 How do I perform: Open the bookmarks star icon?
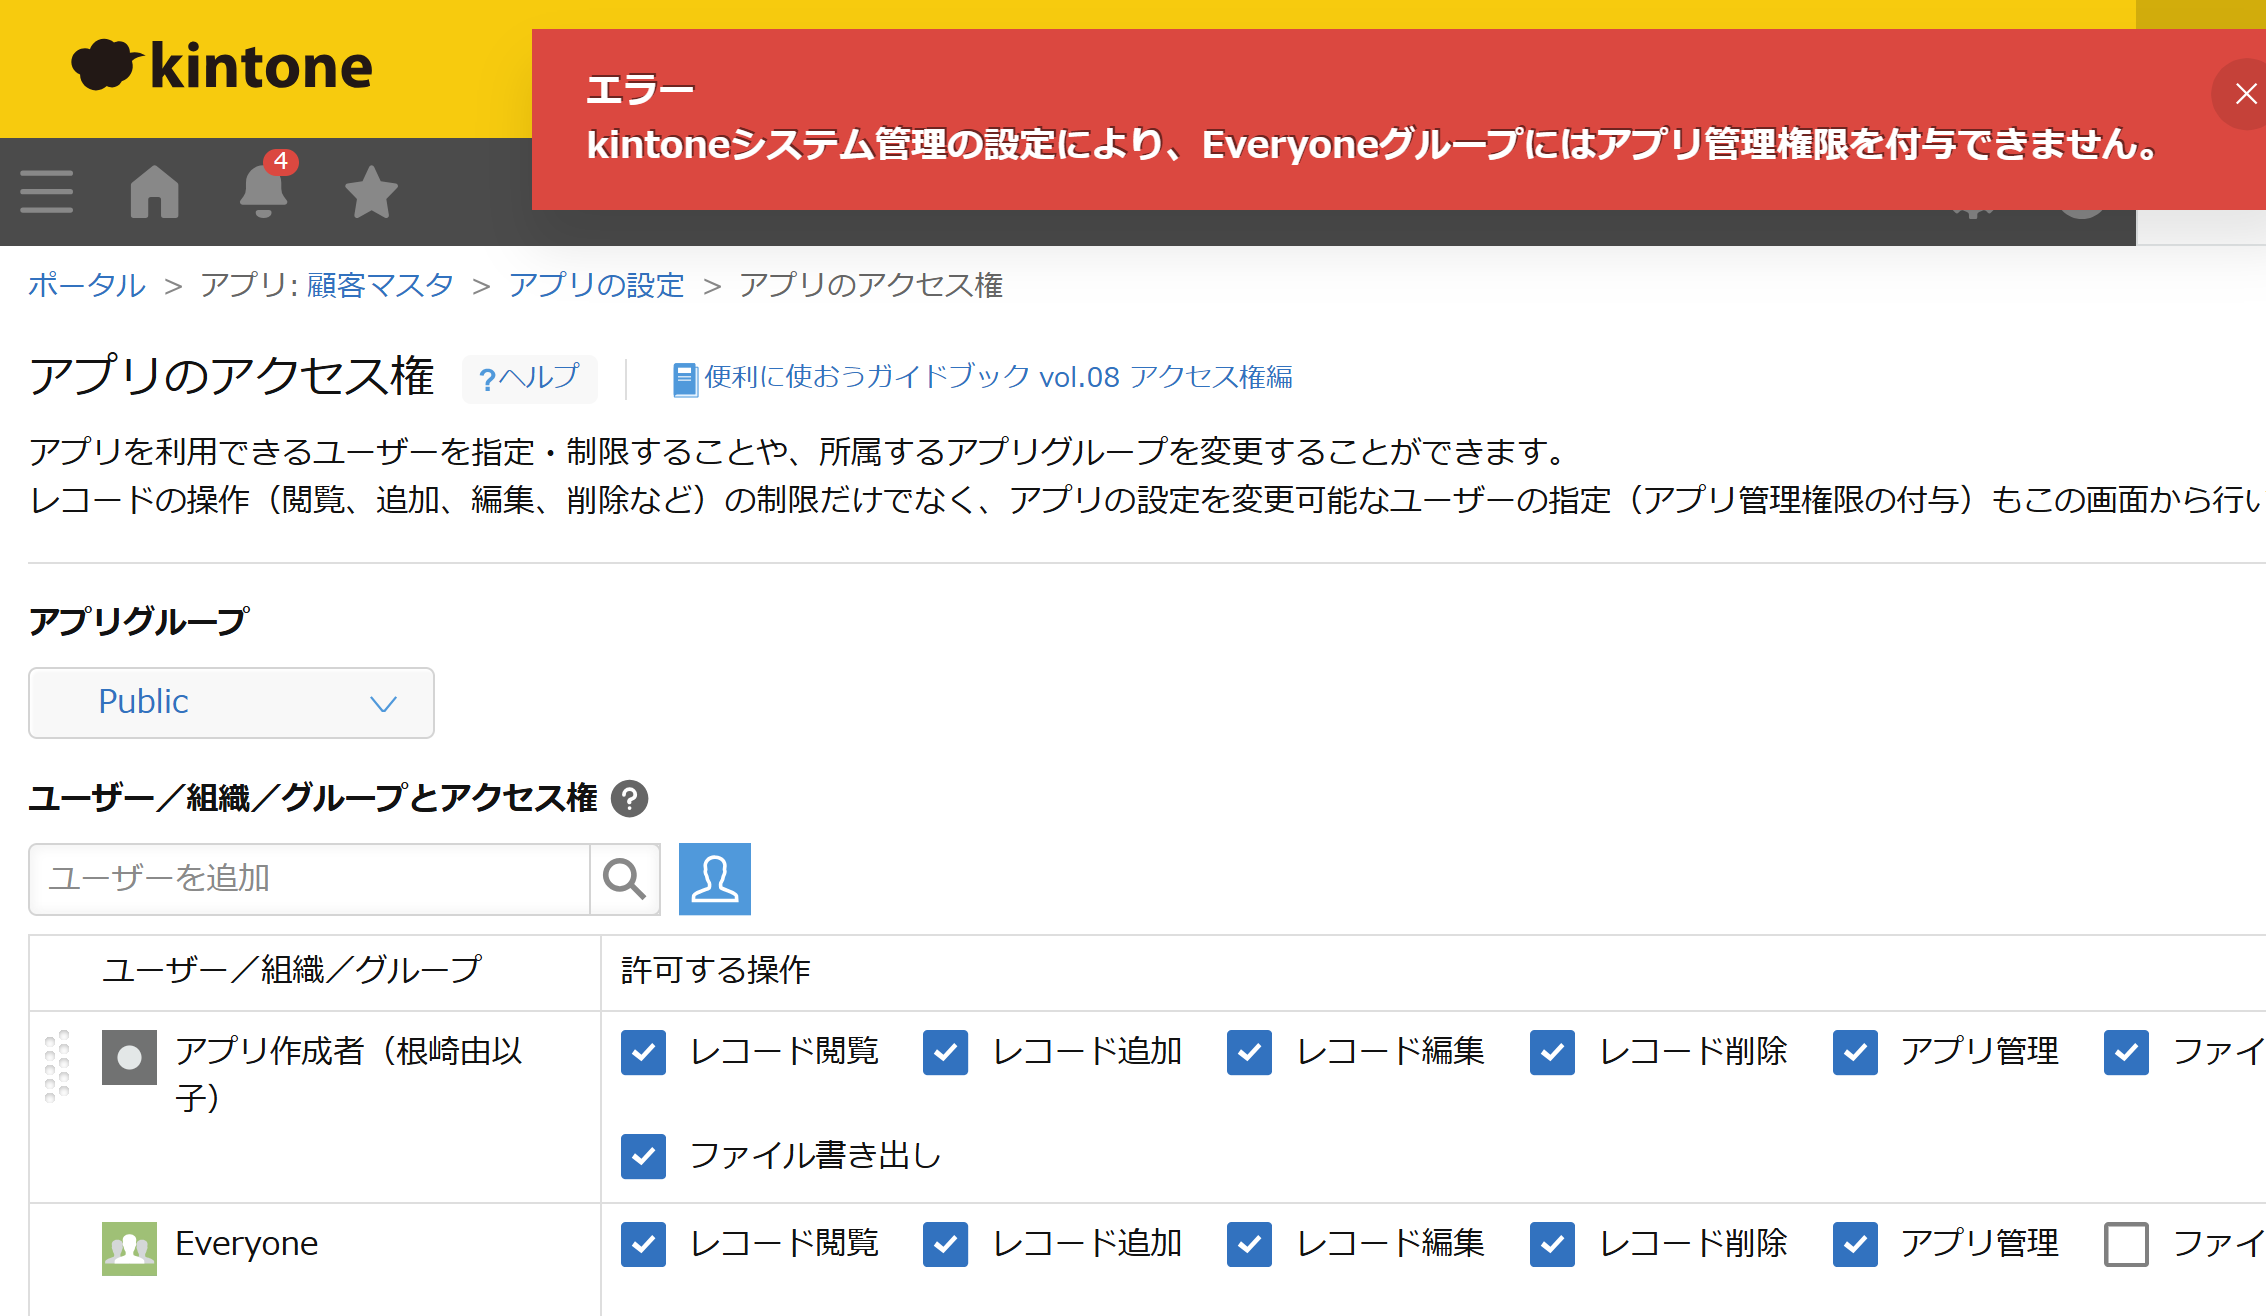(x=371, y=191)
